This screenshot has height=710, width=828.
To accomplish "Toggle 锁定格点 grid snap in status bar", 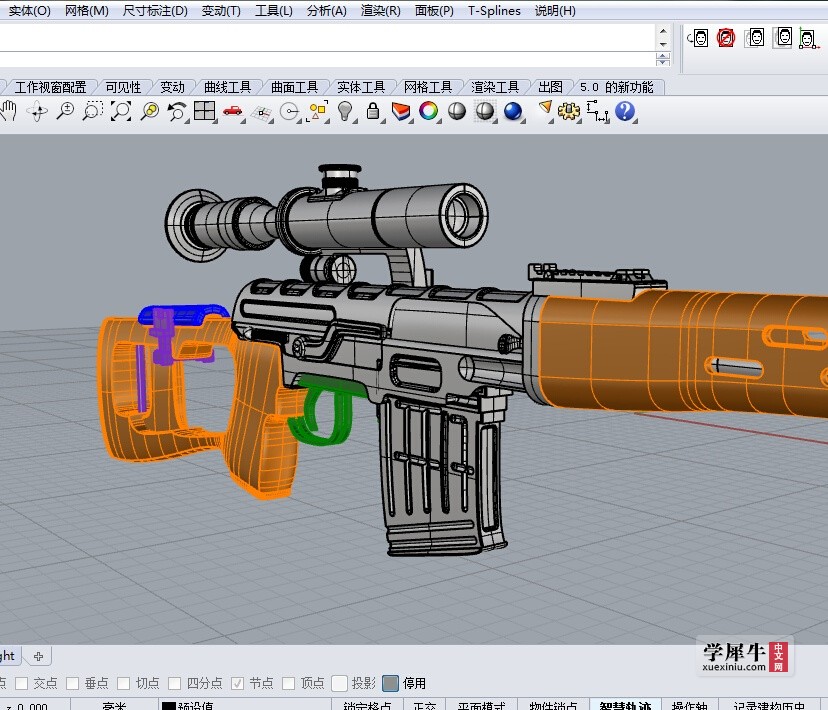I will click(367, 705).
